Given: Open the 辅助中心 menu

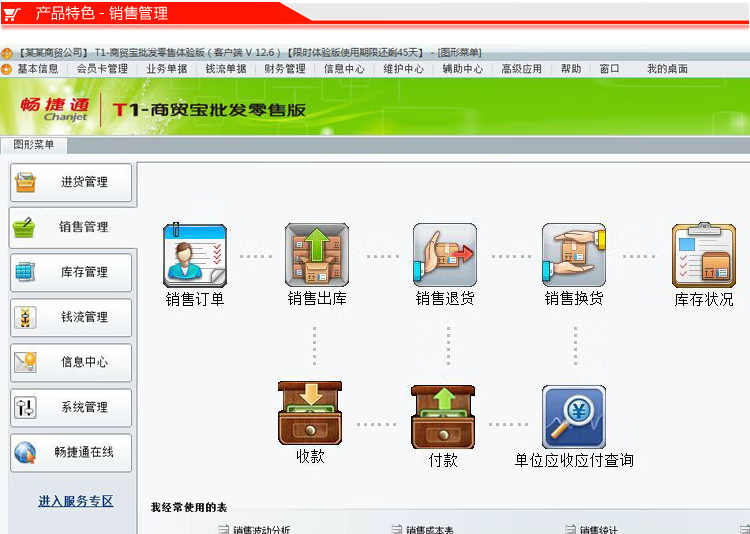Looking at the screenshot, I should click(463, 69).
